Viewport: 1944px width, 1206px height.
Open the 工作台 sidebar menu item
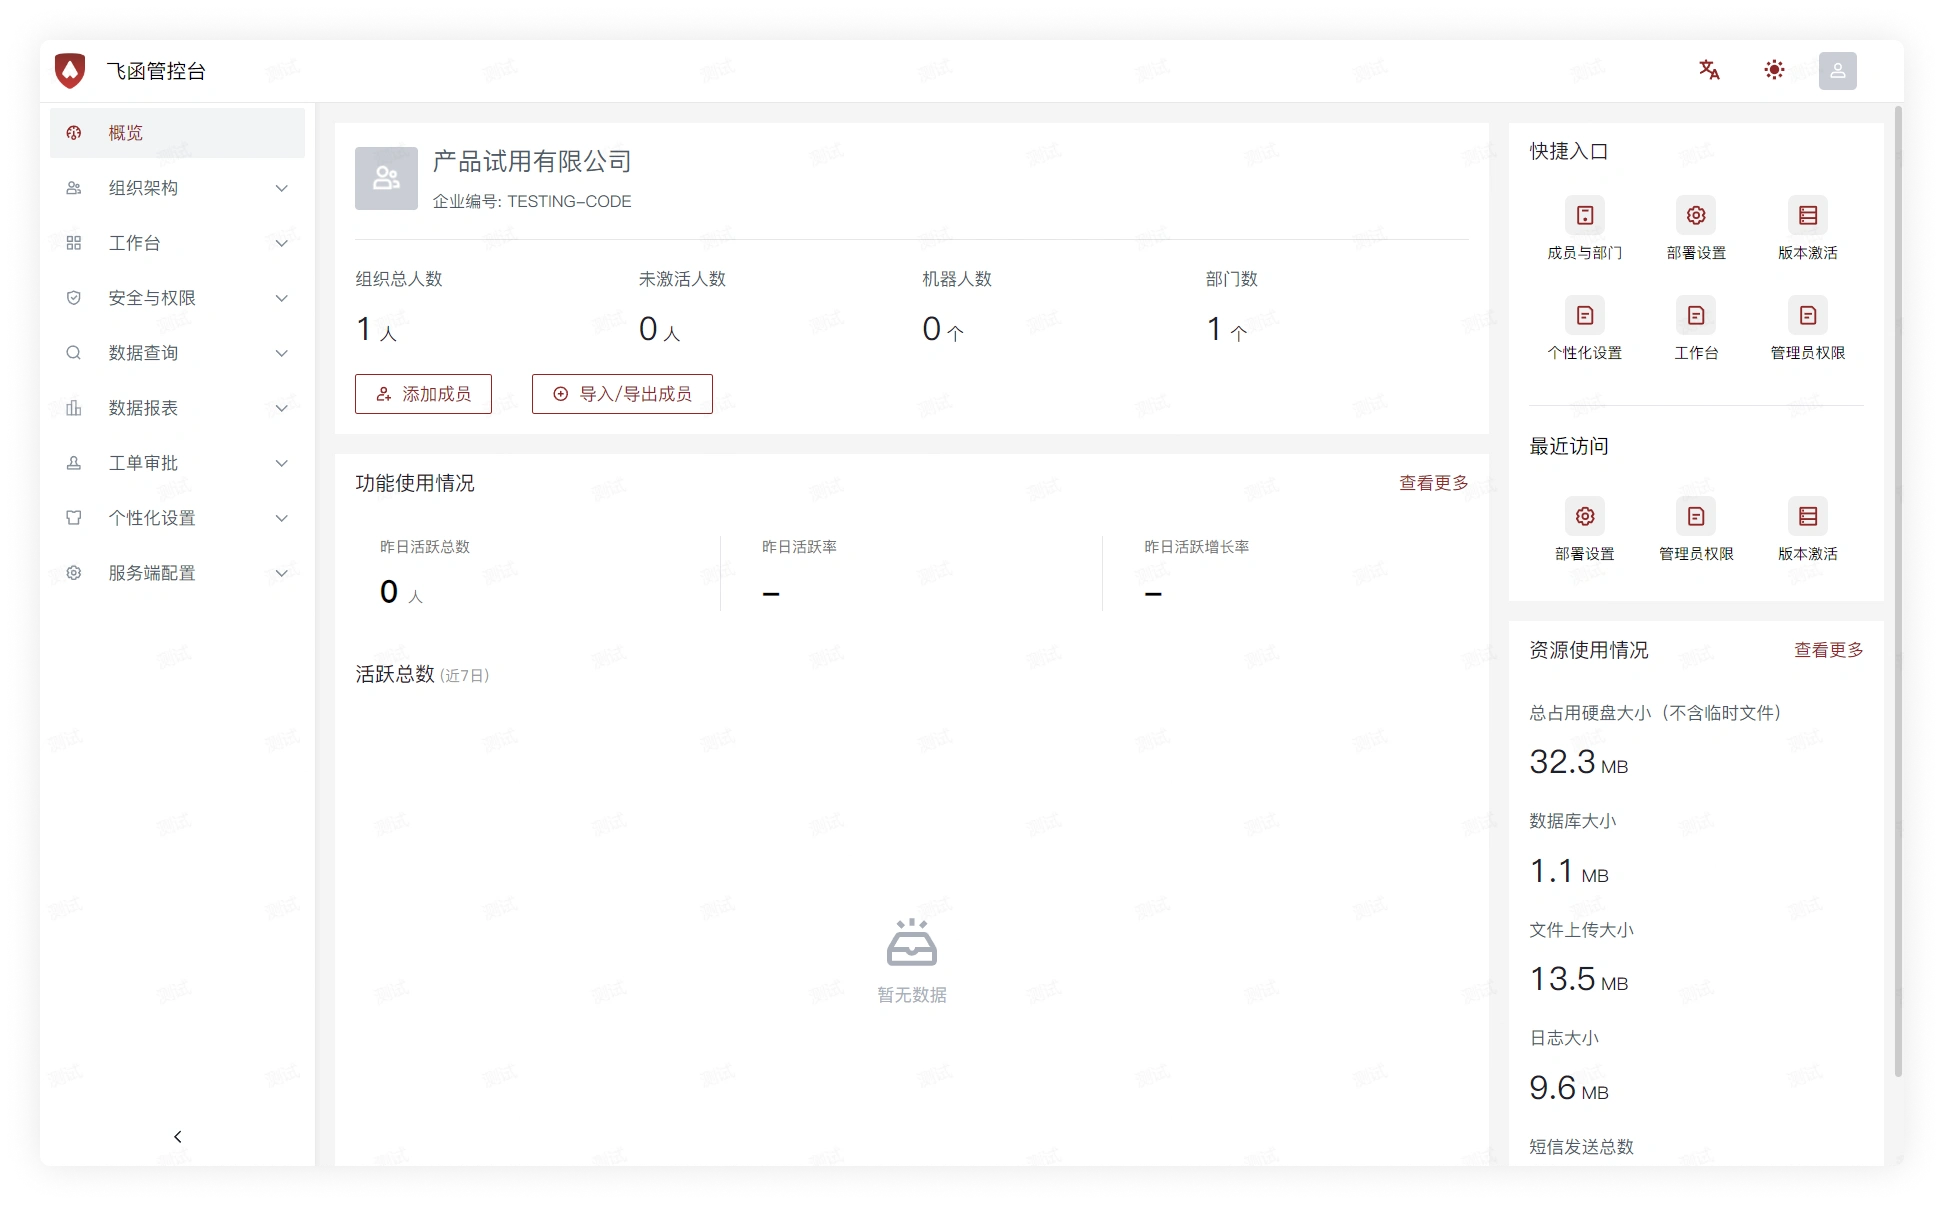177,243
